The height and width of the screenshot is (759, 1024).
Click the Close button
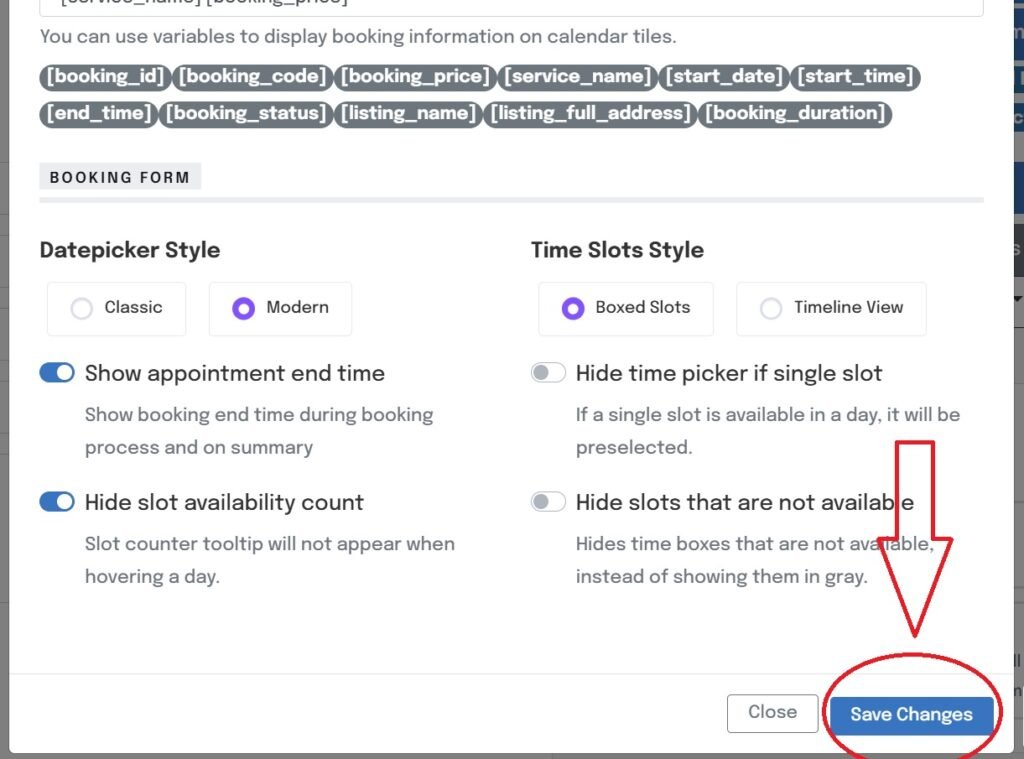(x=772, y=712)
